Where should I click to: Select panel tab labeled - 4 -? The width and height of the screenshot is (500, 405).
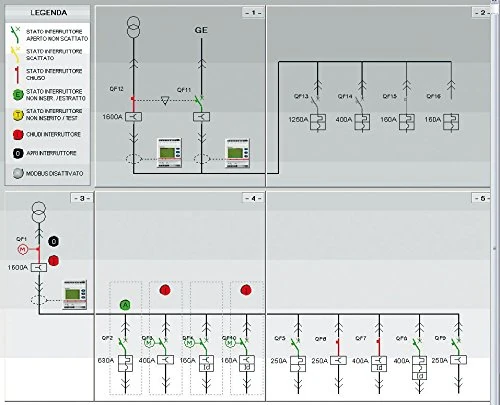(x=253, y=198)
